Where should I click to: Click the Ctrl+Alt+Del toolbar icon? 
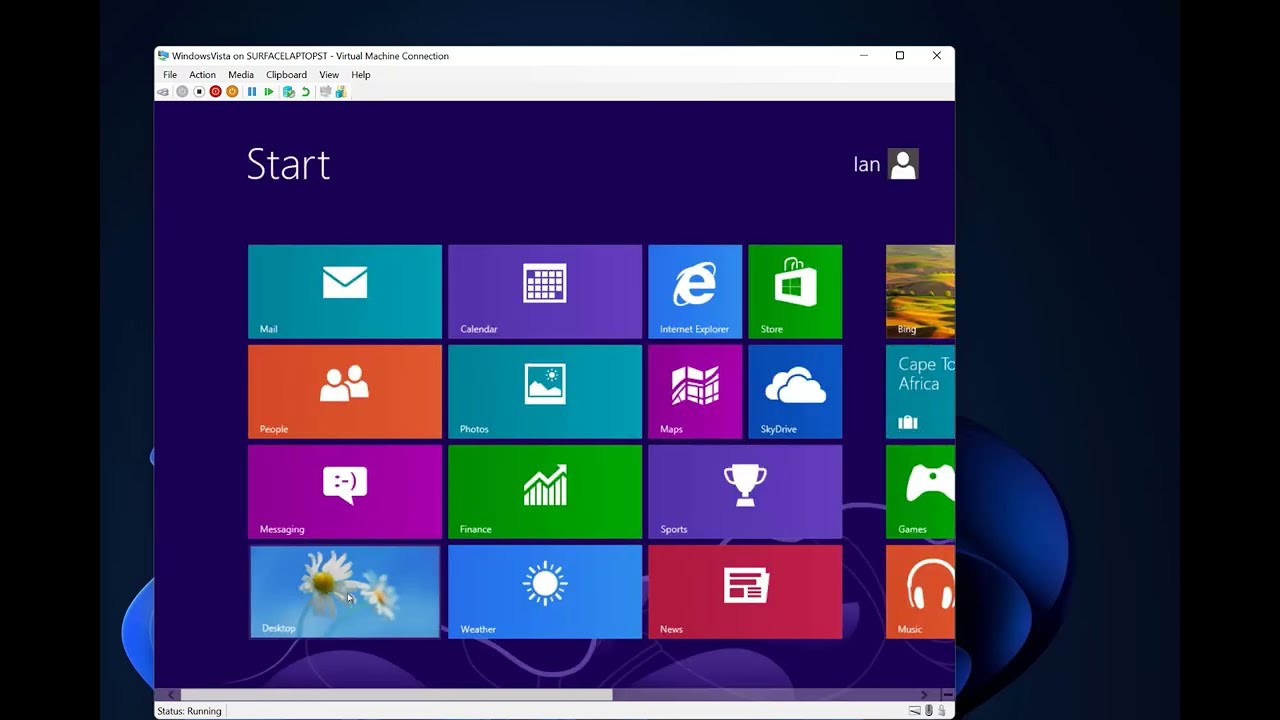[x=163, y=92]
